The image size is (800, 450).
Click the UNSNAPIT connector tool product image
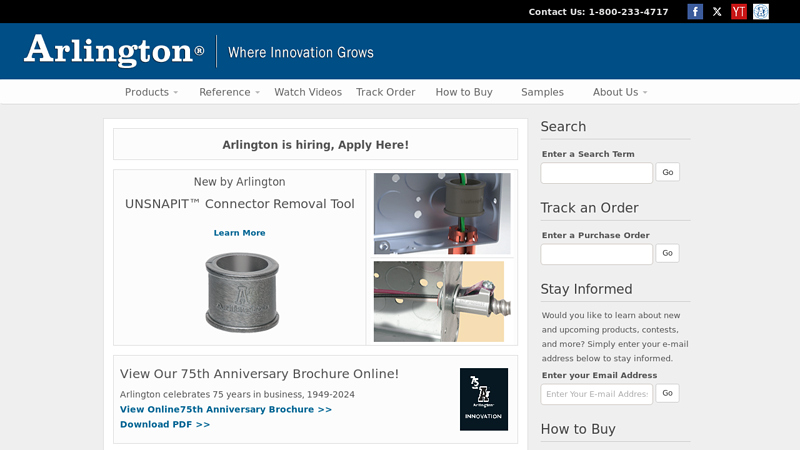point(242,293)
